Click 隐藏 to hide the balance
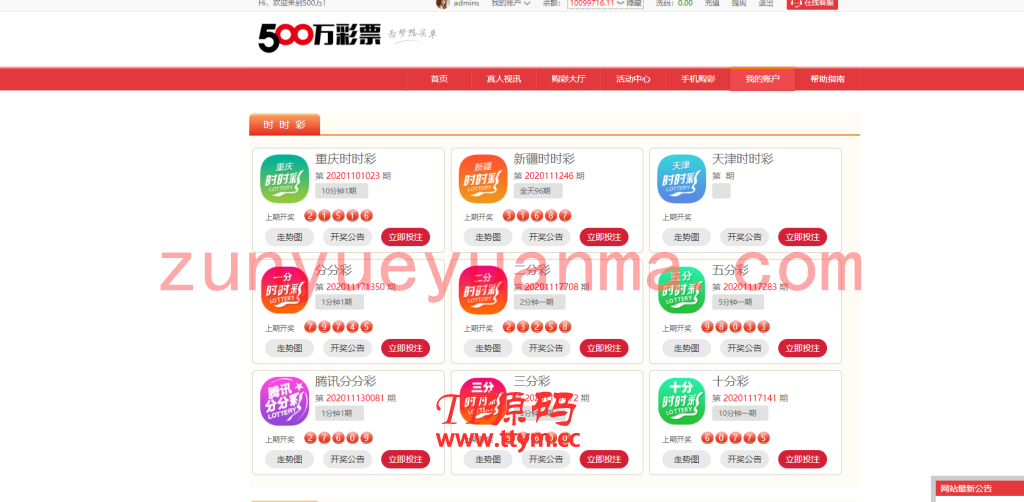1024x502 pixels. tap(633, 3)
